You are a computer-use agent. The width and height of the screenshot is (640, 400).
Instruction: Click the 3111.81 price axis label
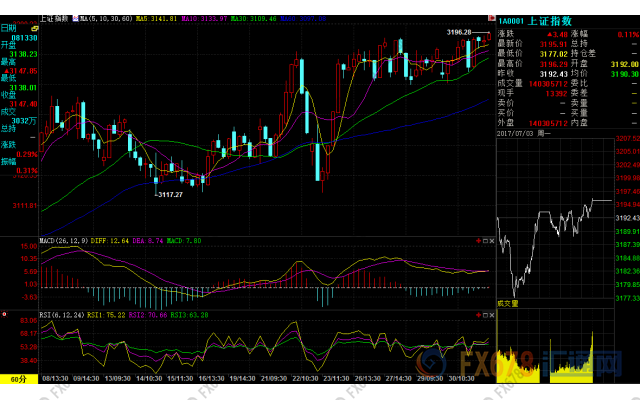point(25,206)
